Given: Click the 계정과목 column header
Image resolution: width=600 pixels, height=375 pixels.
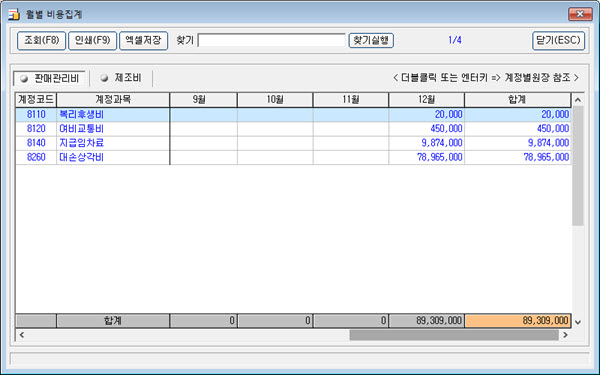Looking at the screenshot, I should [113, 100].
